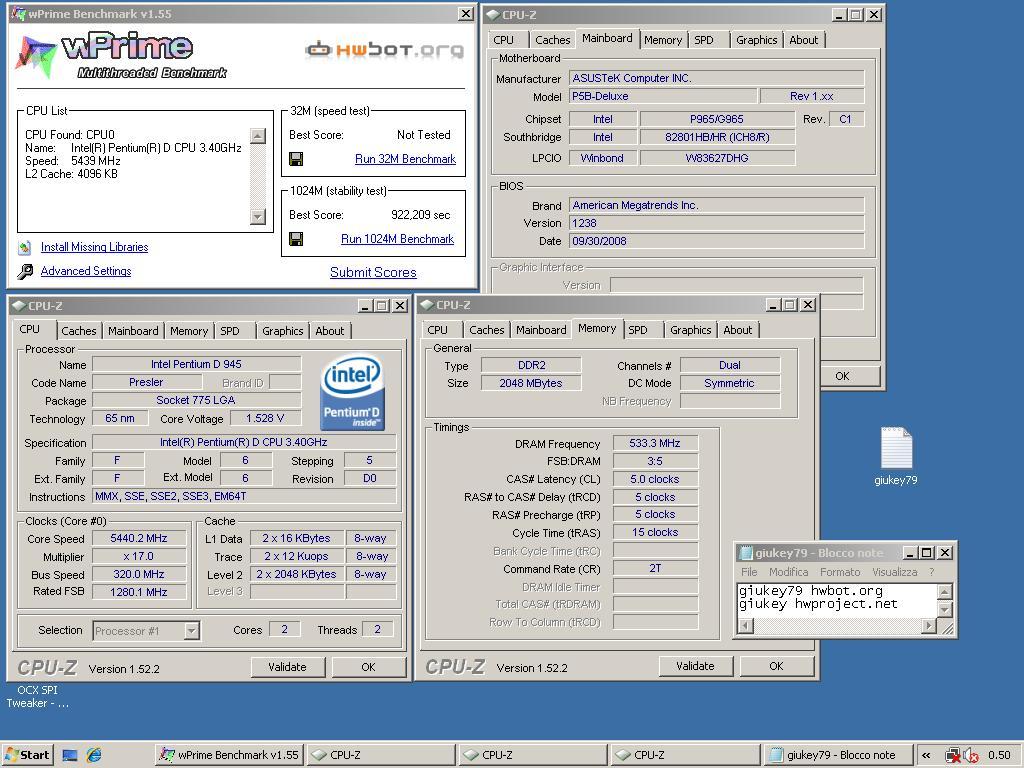The image size is (1024, 768).
Task: Click Install Missing Libraries link
Action: click(94, 247)
